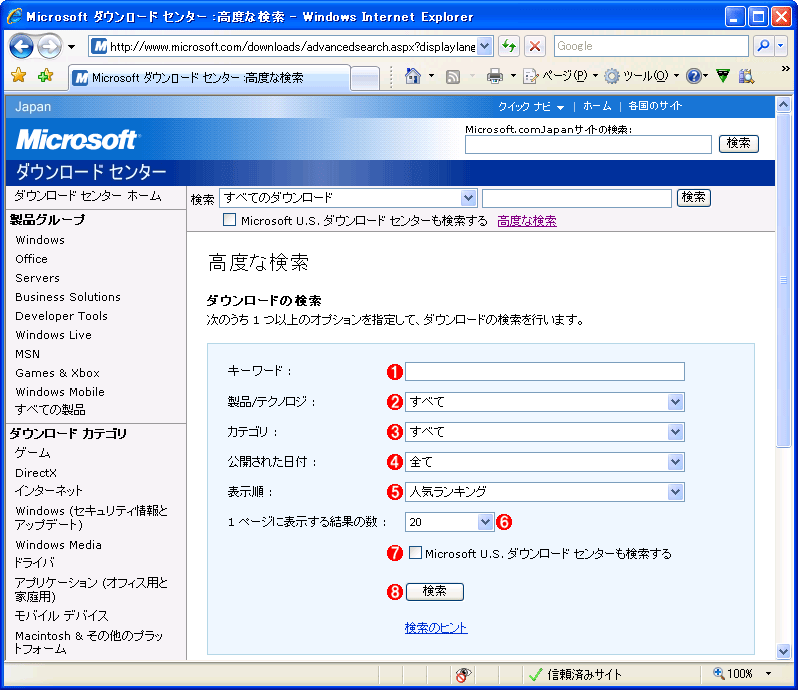798x690 pixels.
Task: Open ダウンロード センター ホーム in sidebar
Action: [x=88, y=196]
